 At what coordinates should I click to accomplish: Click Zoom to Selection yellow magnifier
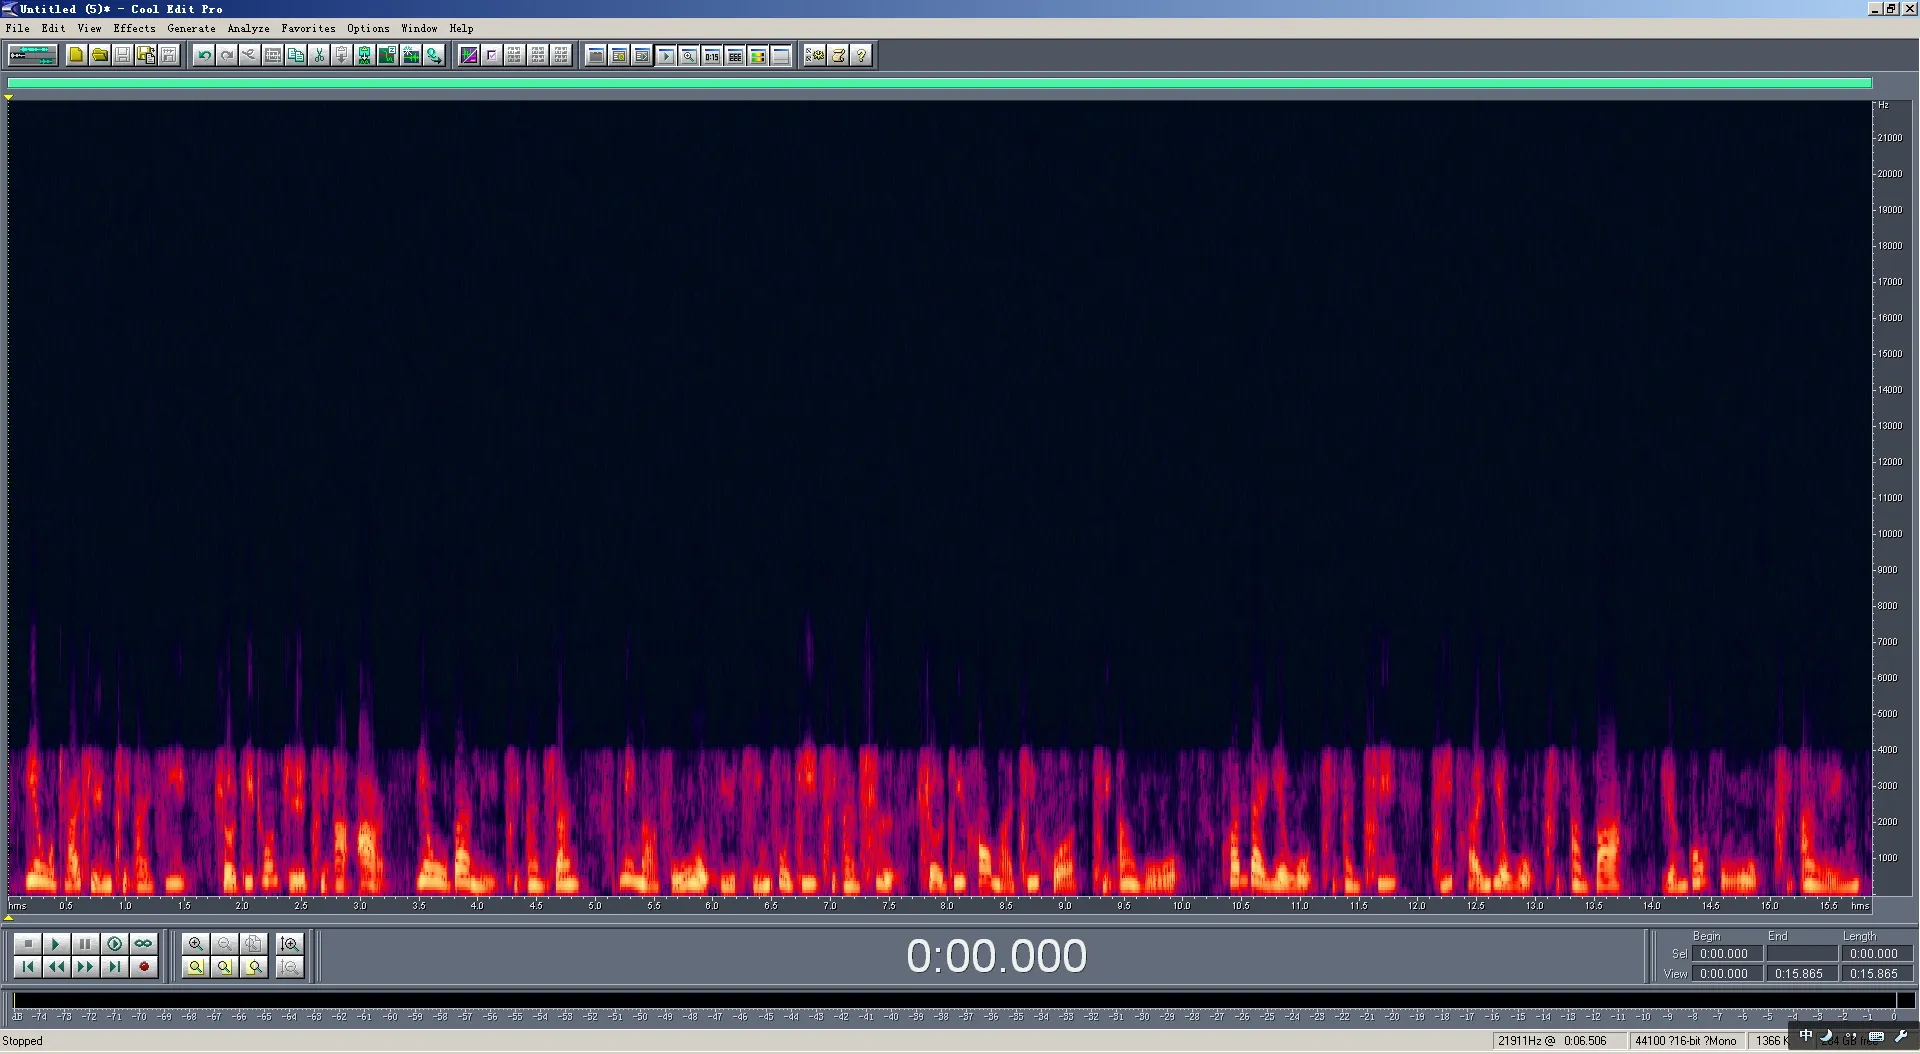(x=196, y=967)
